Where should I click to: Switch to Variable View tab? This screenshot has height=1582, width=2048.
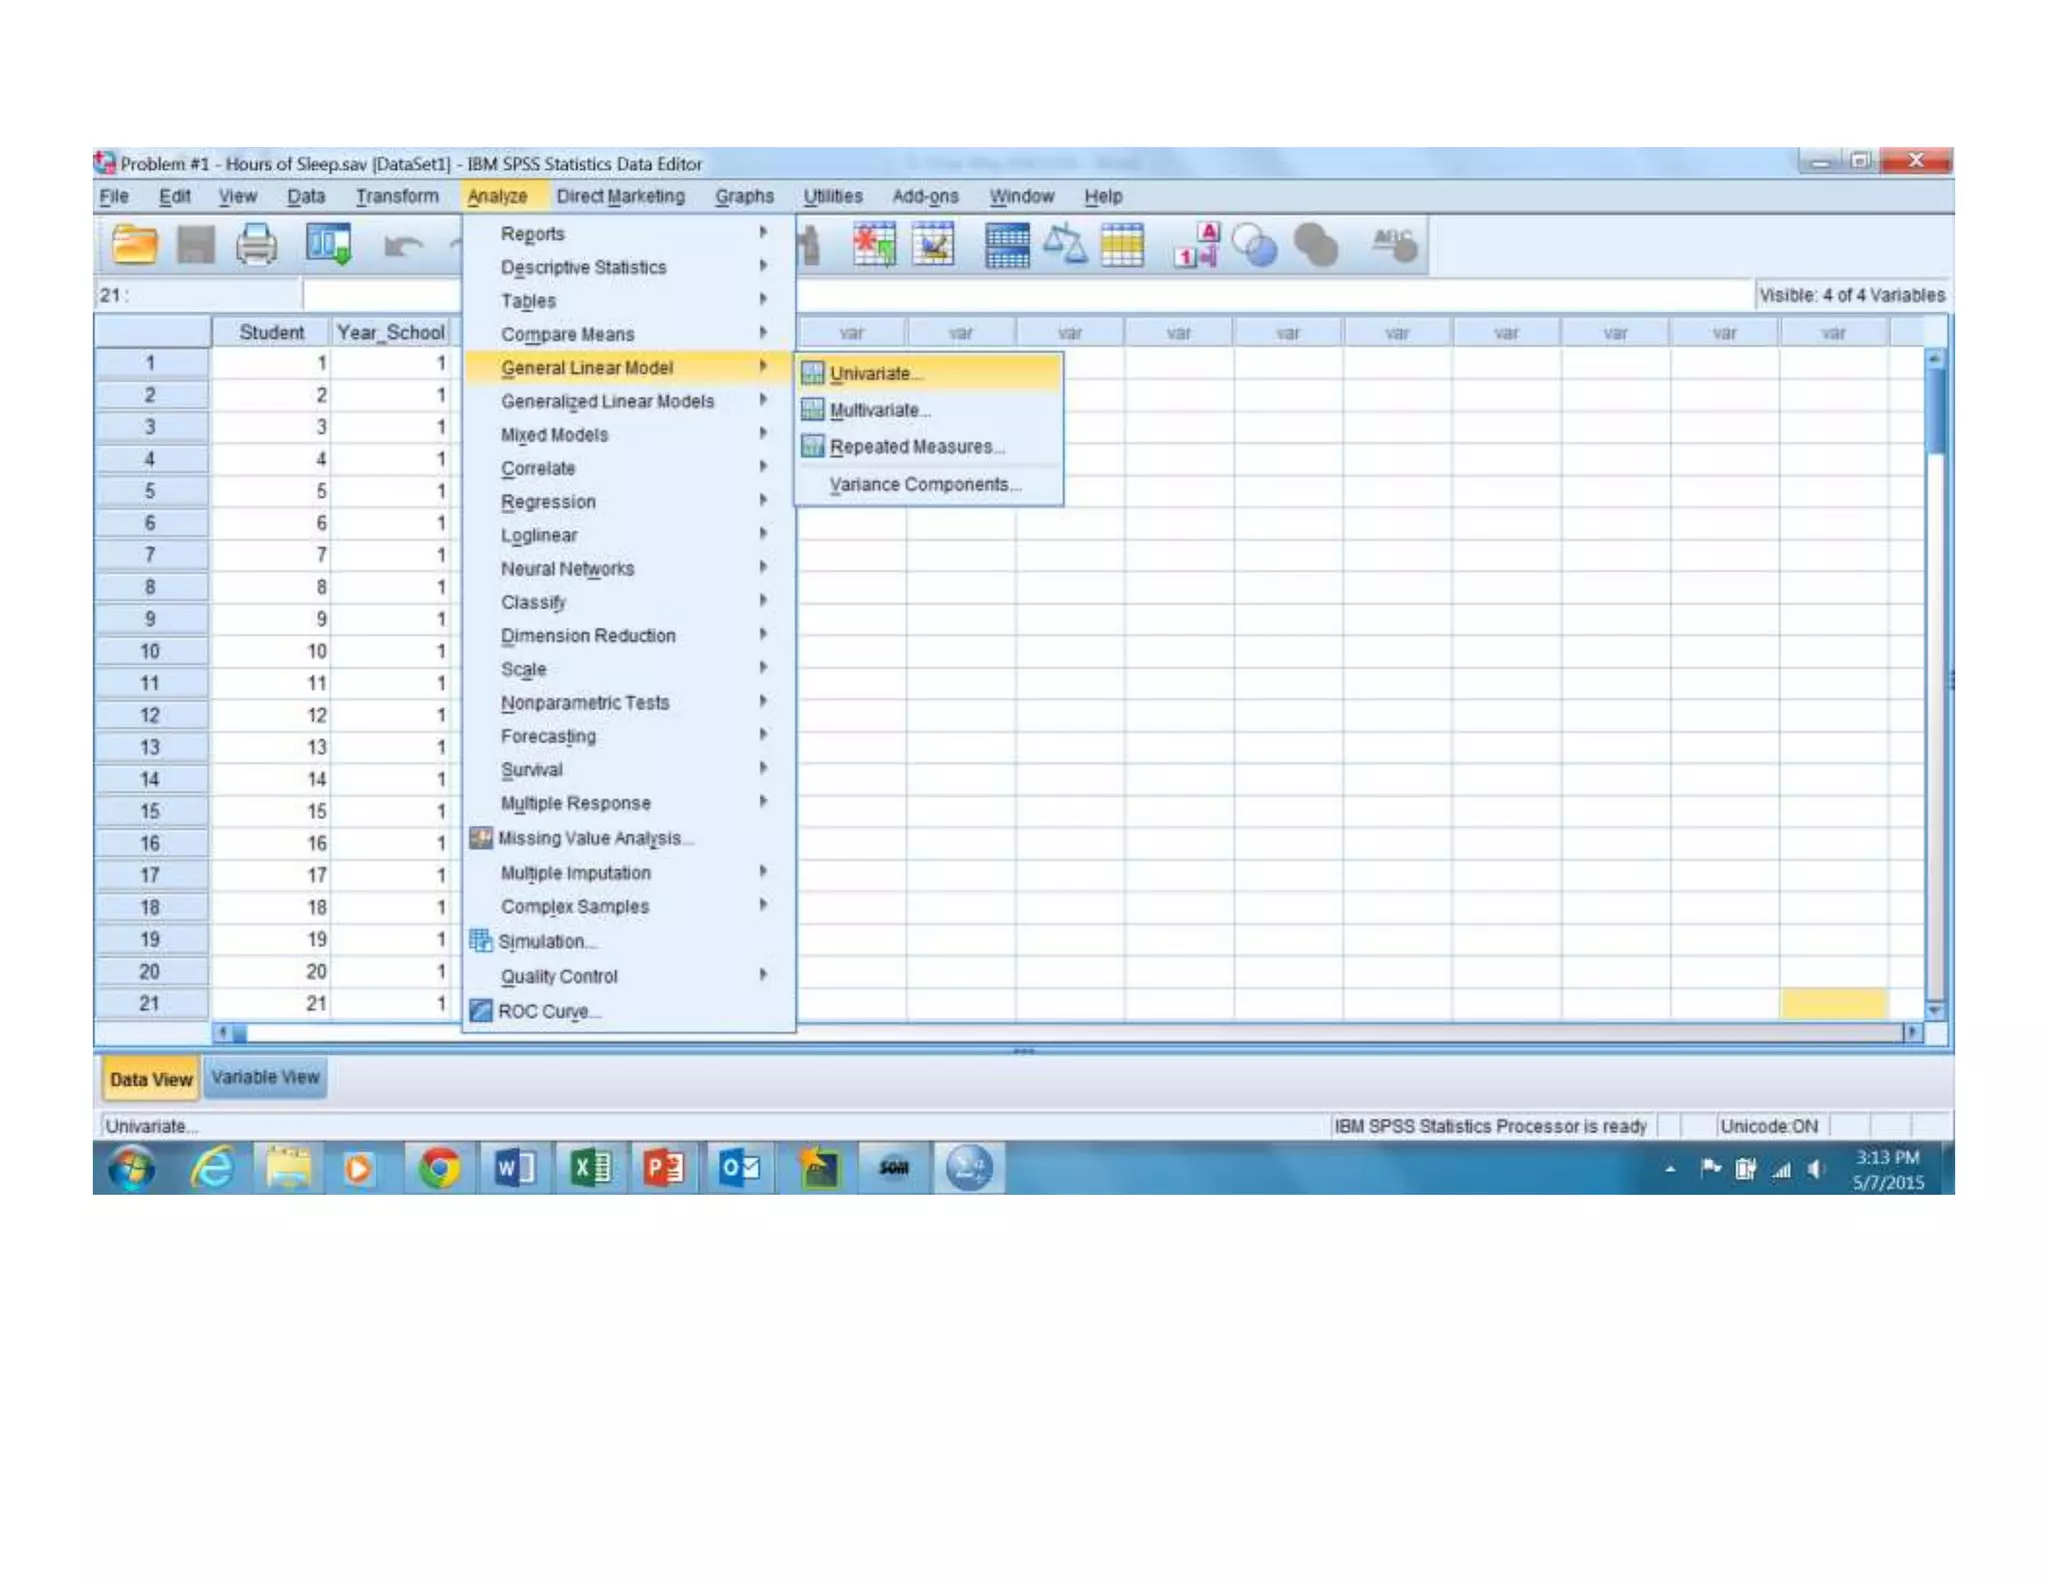[265, 1077]
